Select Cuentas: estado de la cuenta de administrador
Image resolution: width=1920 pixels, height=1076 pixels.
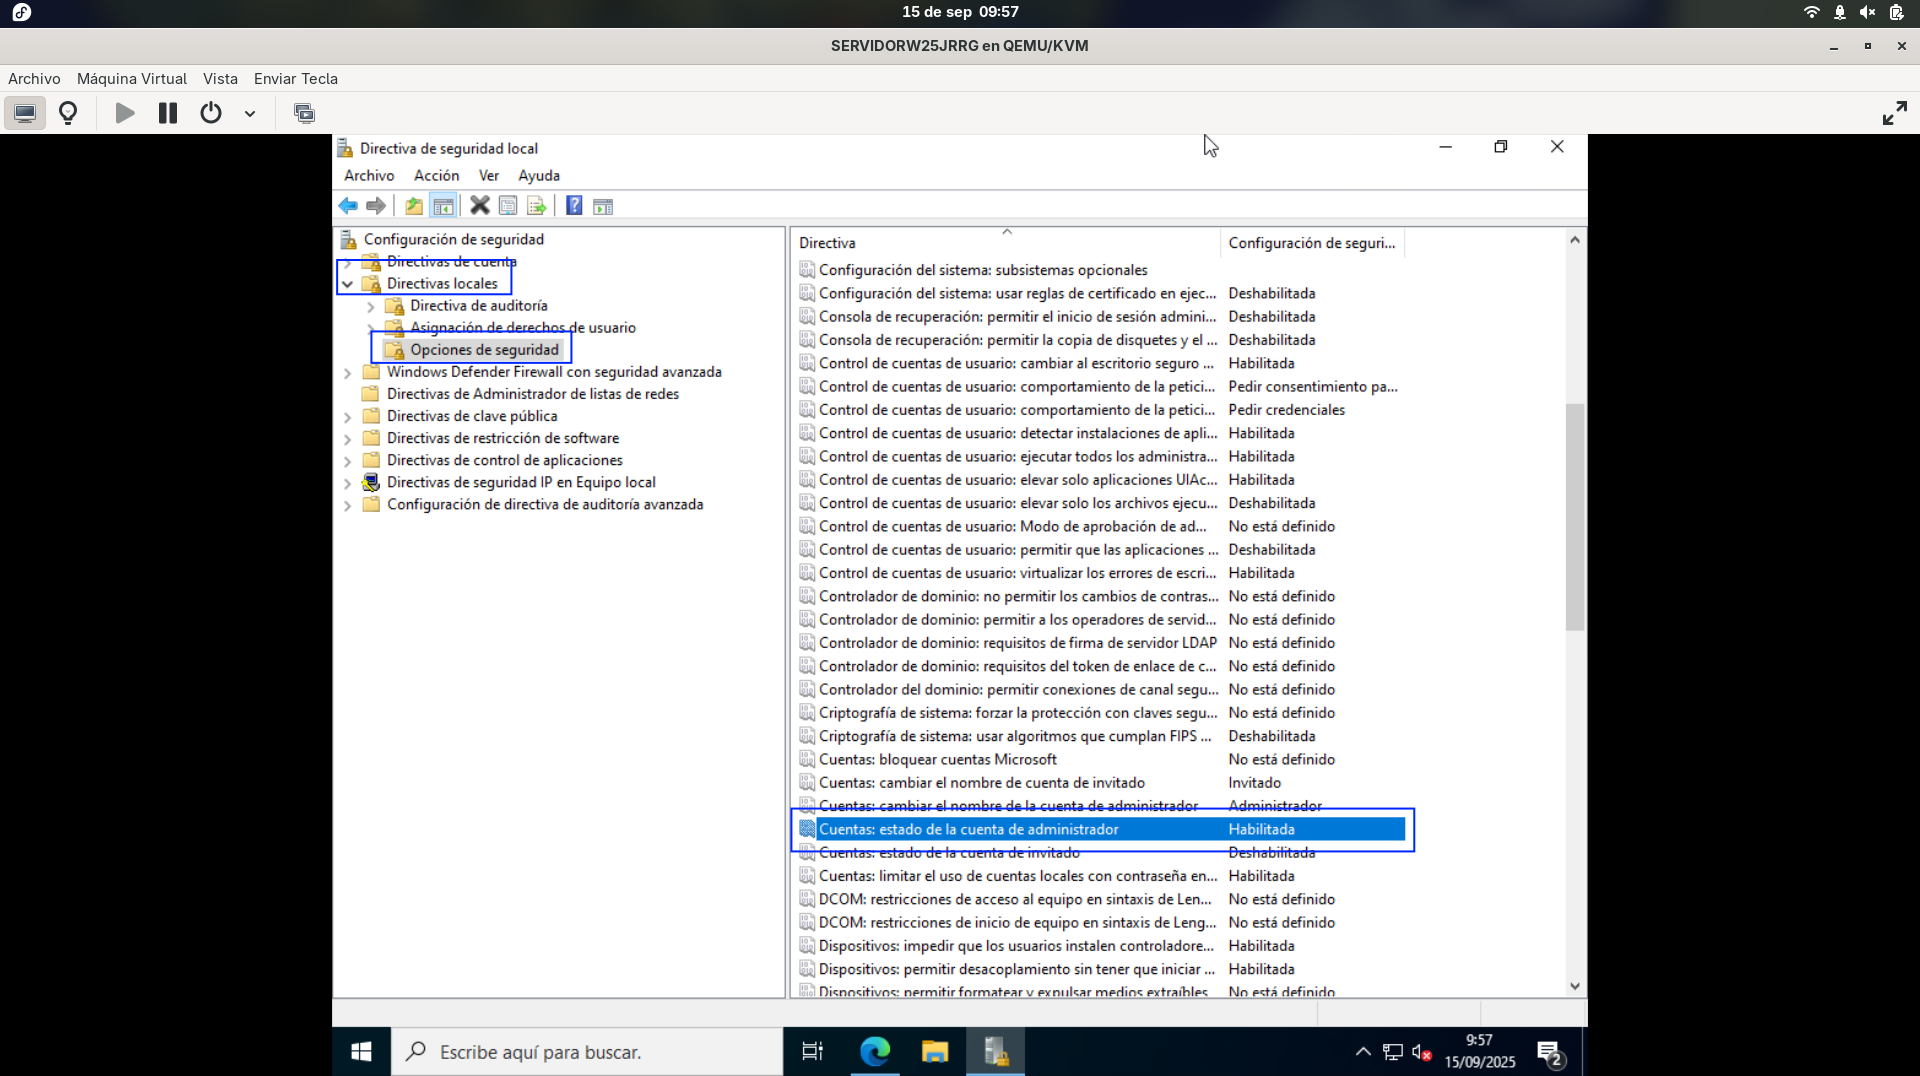pos(1101,829)
